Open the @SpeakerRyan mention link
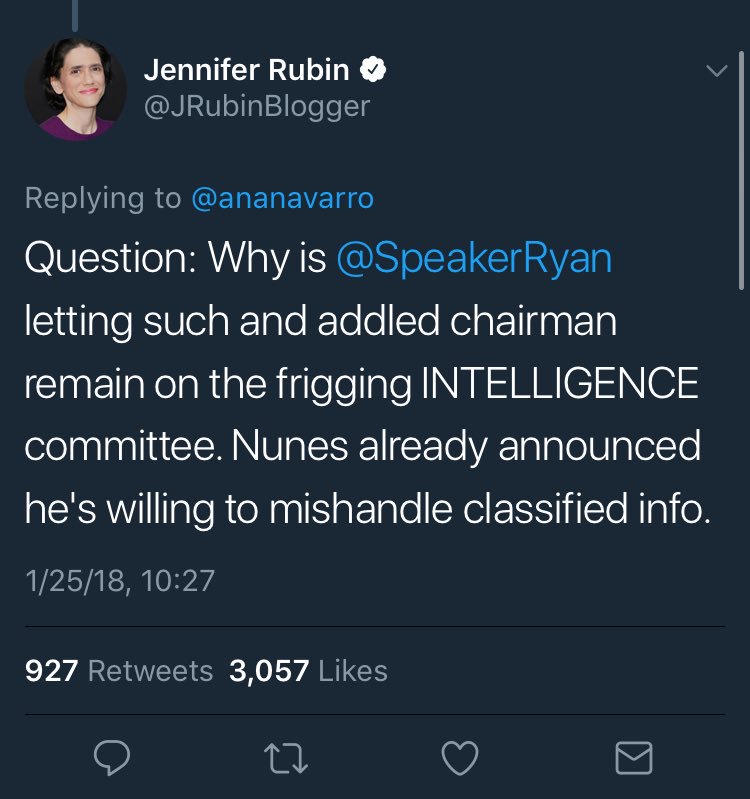750x799 pixels. pos(474,260)
